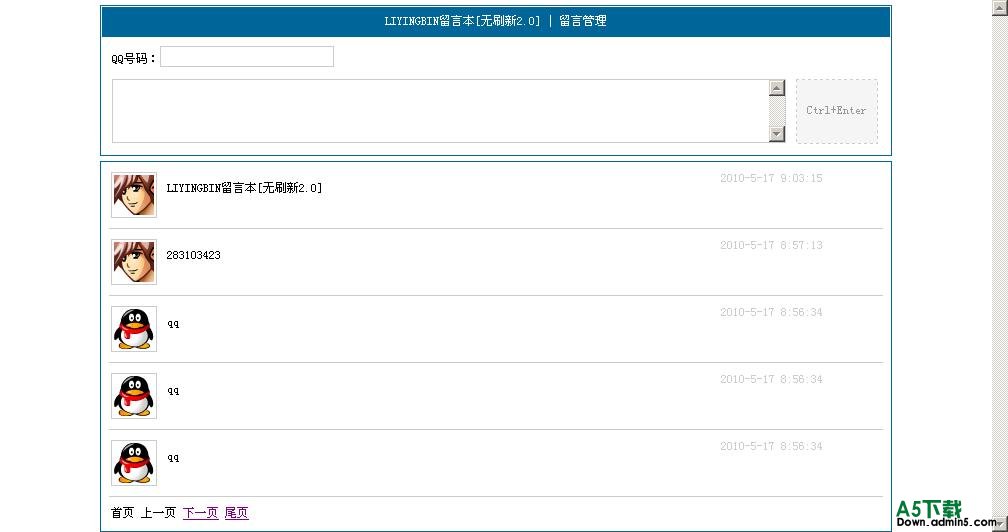The height and width of the screenshot is (532, 1008).
Task: Click penguin avatar of first qq message
Action: point(134,329)
